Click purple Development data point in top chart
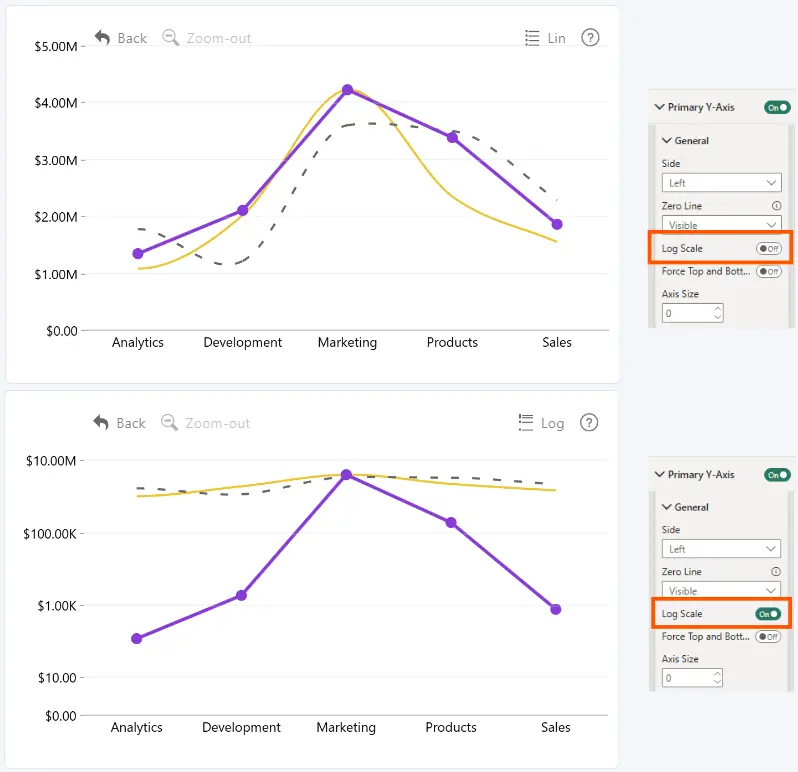The image size is (798, 772). tap(243, 210)
